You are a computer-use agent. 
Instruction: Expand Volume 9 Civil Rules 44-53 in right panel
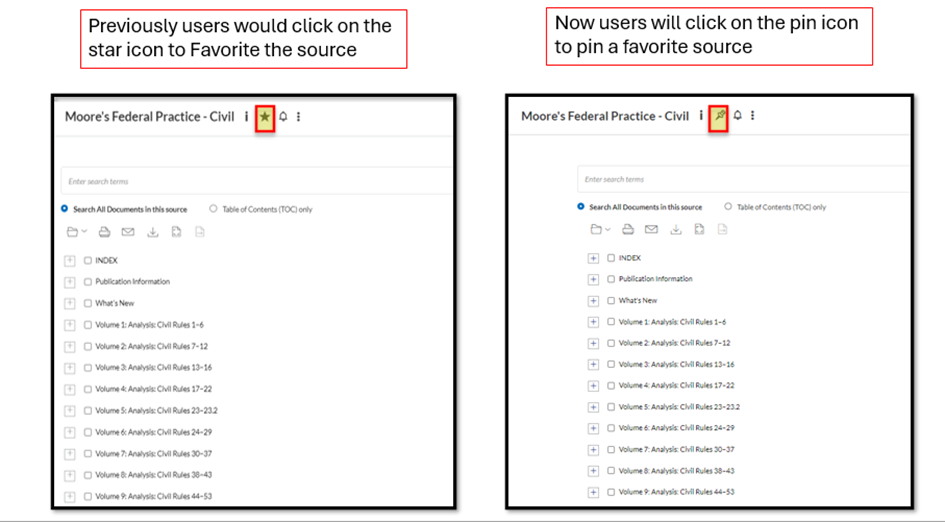click(594, 492)
